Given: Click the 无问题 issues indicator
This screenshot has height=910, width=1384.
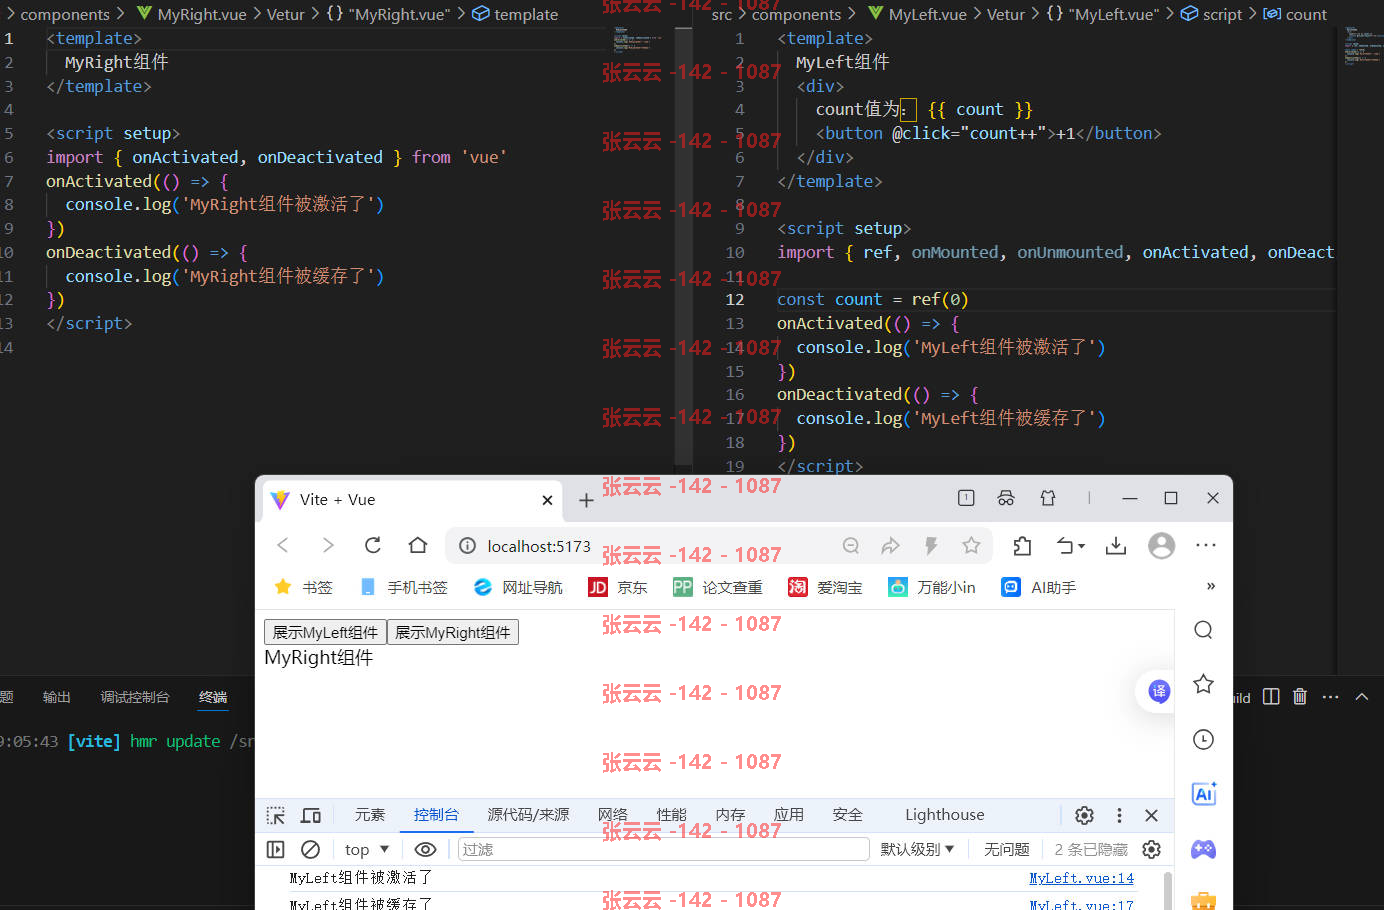Looking at the screenshot, I should pos(1006,849).
